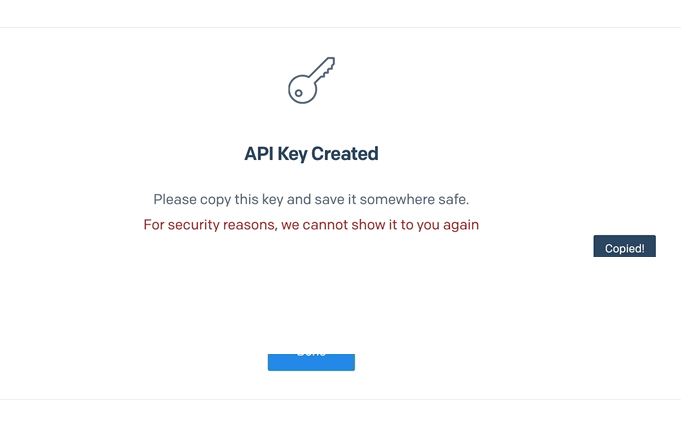
Task: Click the blue Done button
Action: [311, 362]
